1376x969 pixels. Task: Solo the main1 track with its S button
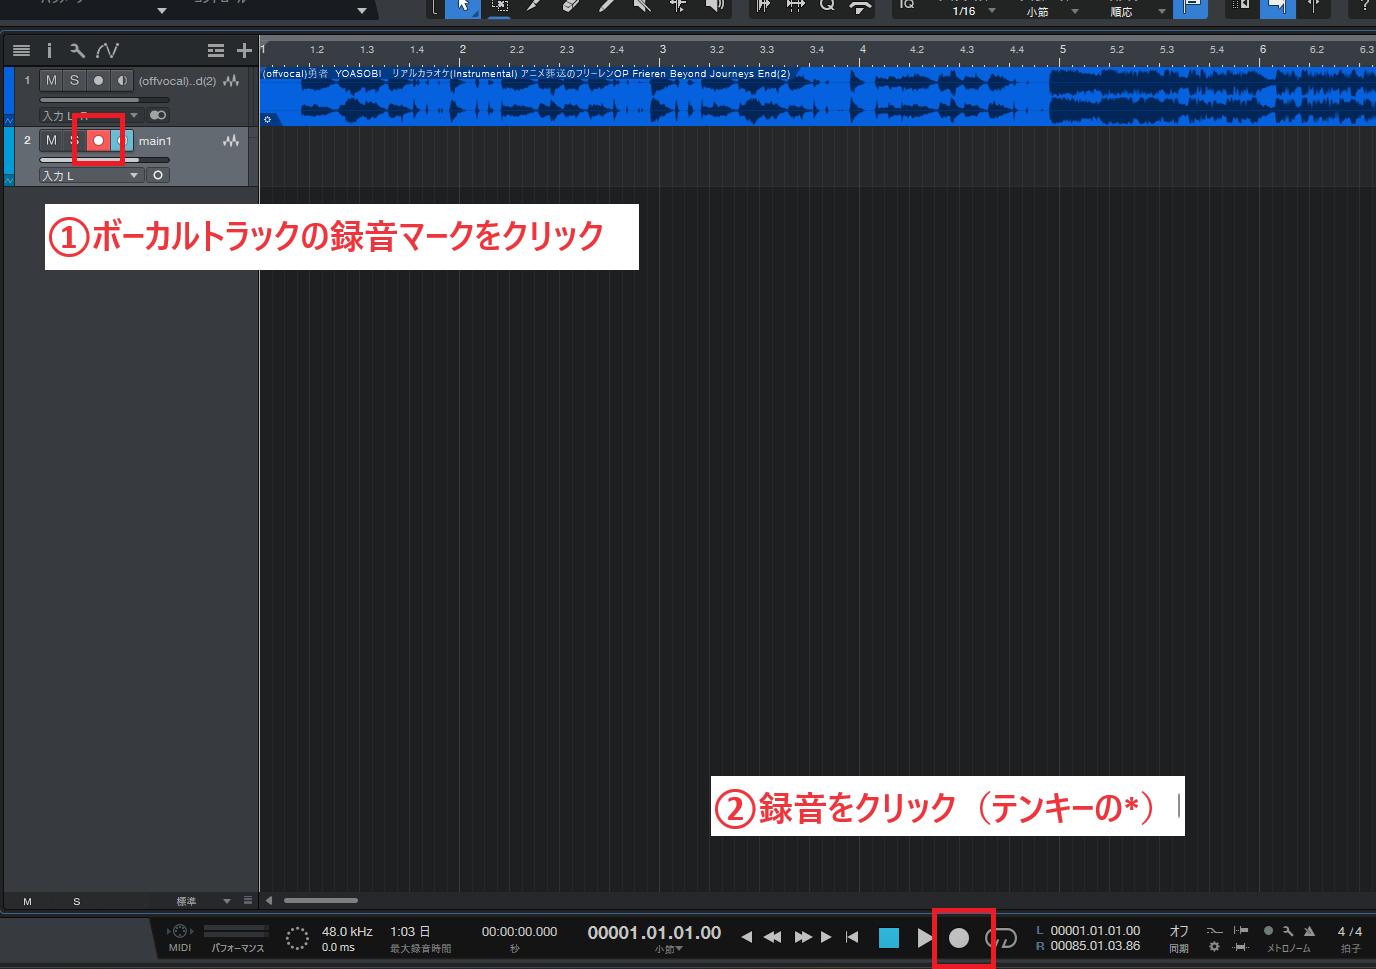tap(74, 140)
